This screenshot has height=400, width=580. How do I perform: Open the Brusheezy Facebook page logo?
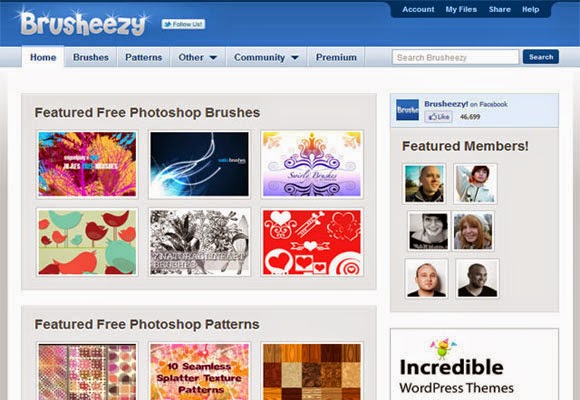click(x=407, y=110)
